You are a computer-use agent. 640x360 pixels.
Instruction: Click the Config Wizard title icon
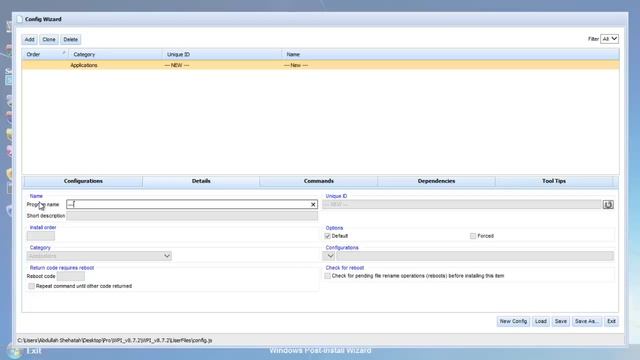[20, 19]
